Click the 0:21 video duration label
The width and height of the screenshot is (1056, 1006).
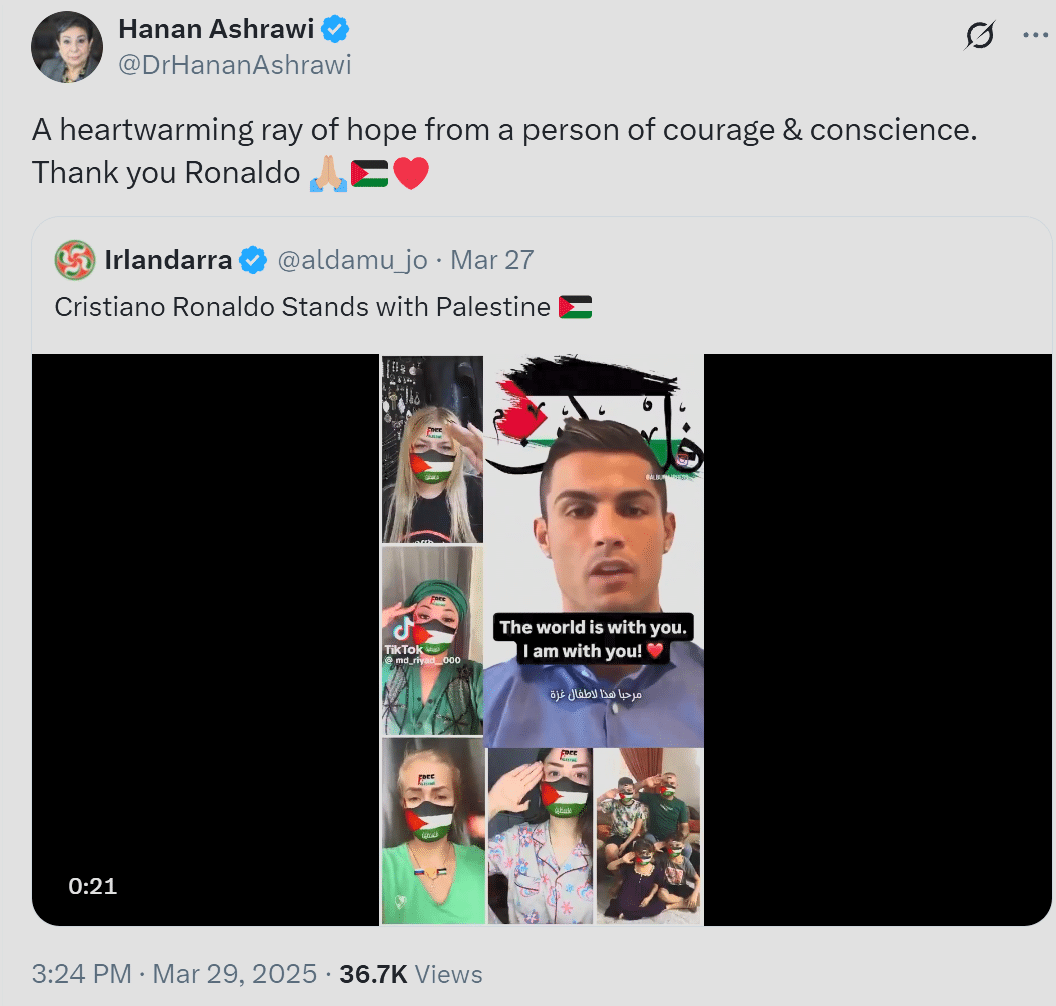pyautogui.click(x=92, y=886)
